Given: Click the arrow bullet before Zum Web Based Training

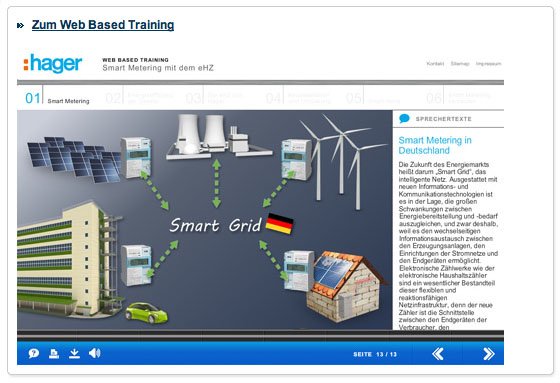Looking at the screenshot, I should click(20, 25).
